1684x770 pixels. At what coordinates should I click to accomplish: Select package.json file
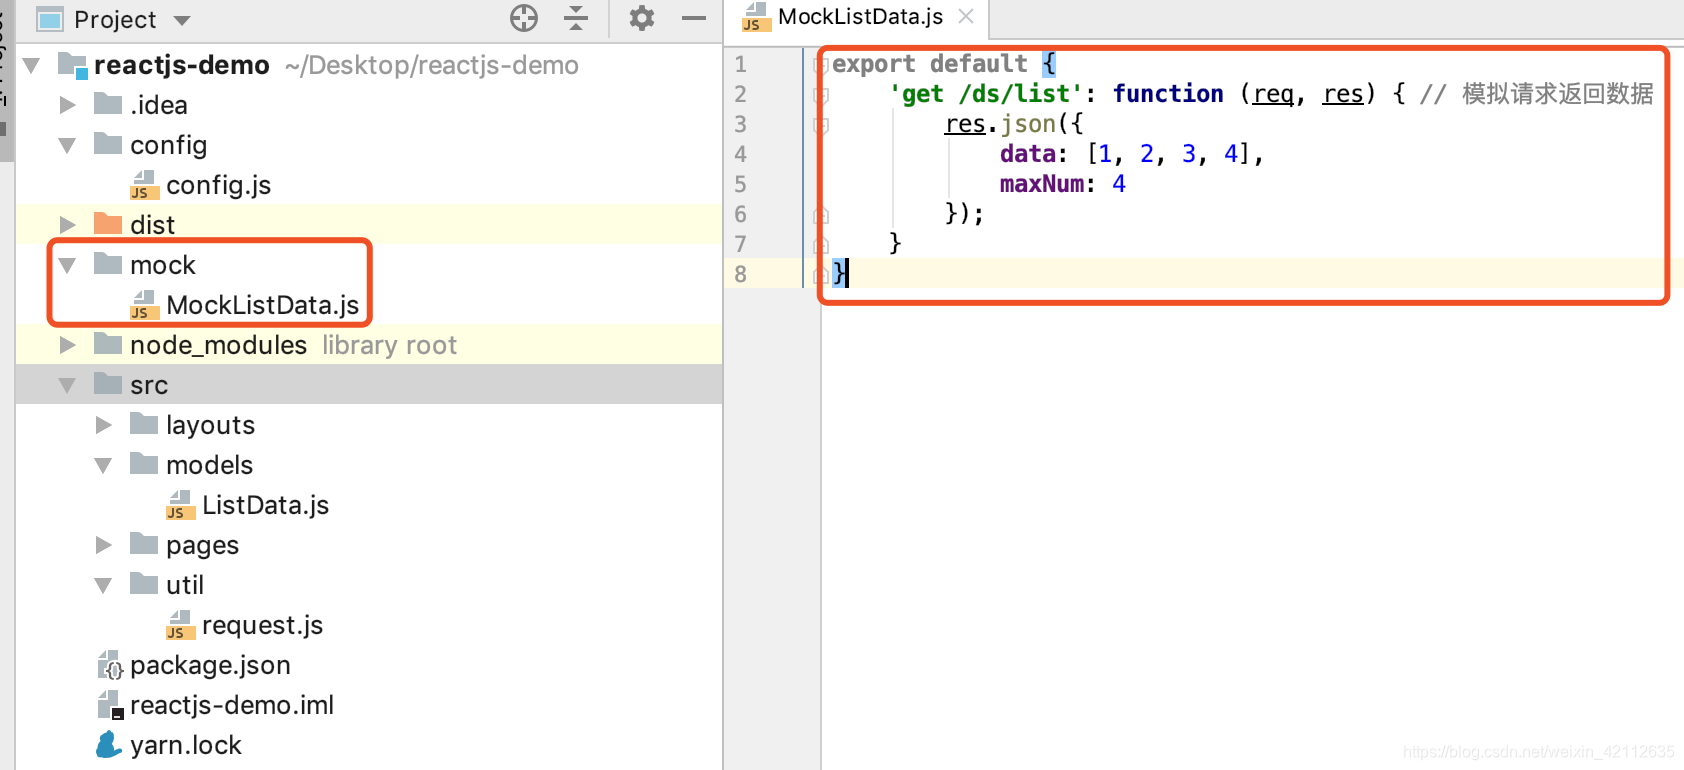click(210, 665)
